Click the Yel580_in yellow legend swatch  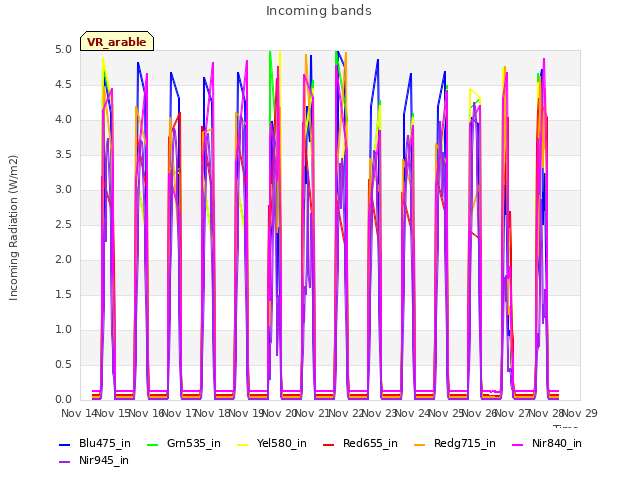(x=242, y=445)
